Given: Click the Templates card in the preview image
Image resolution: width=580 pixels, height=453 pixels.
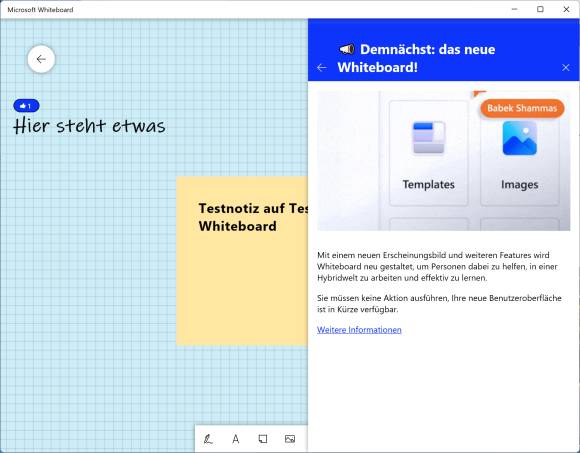Looking at the screenshot, I should click(429, 153).
